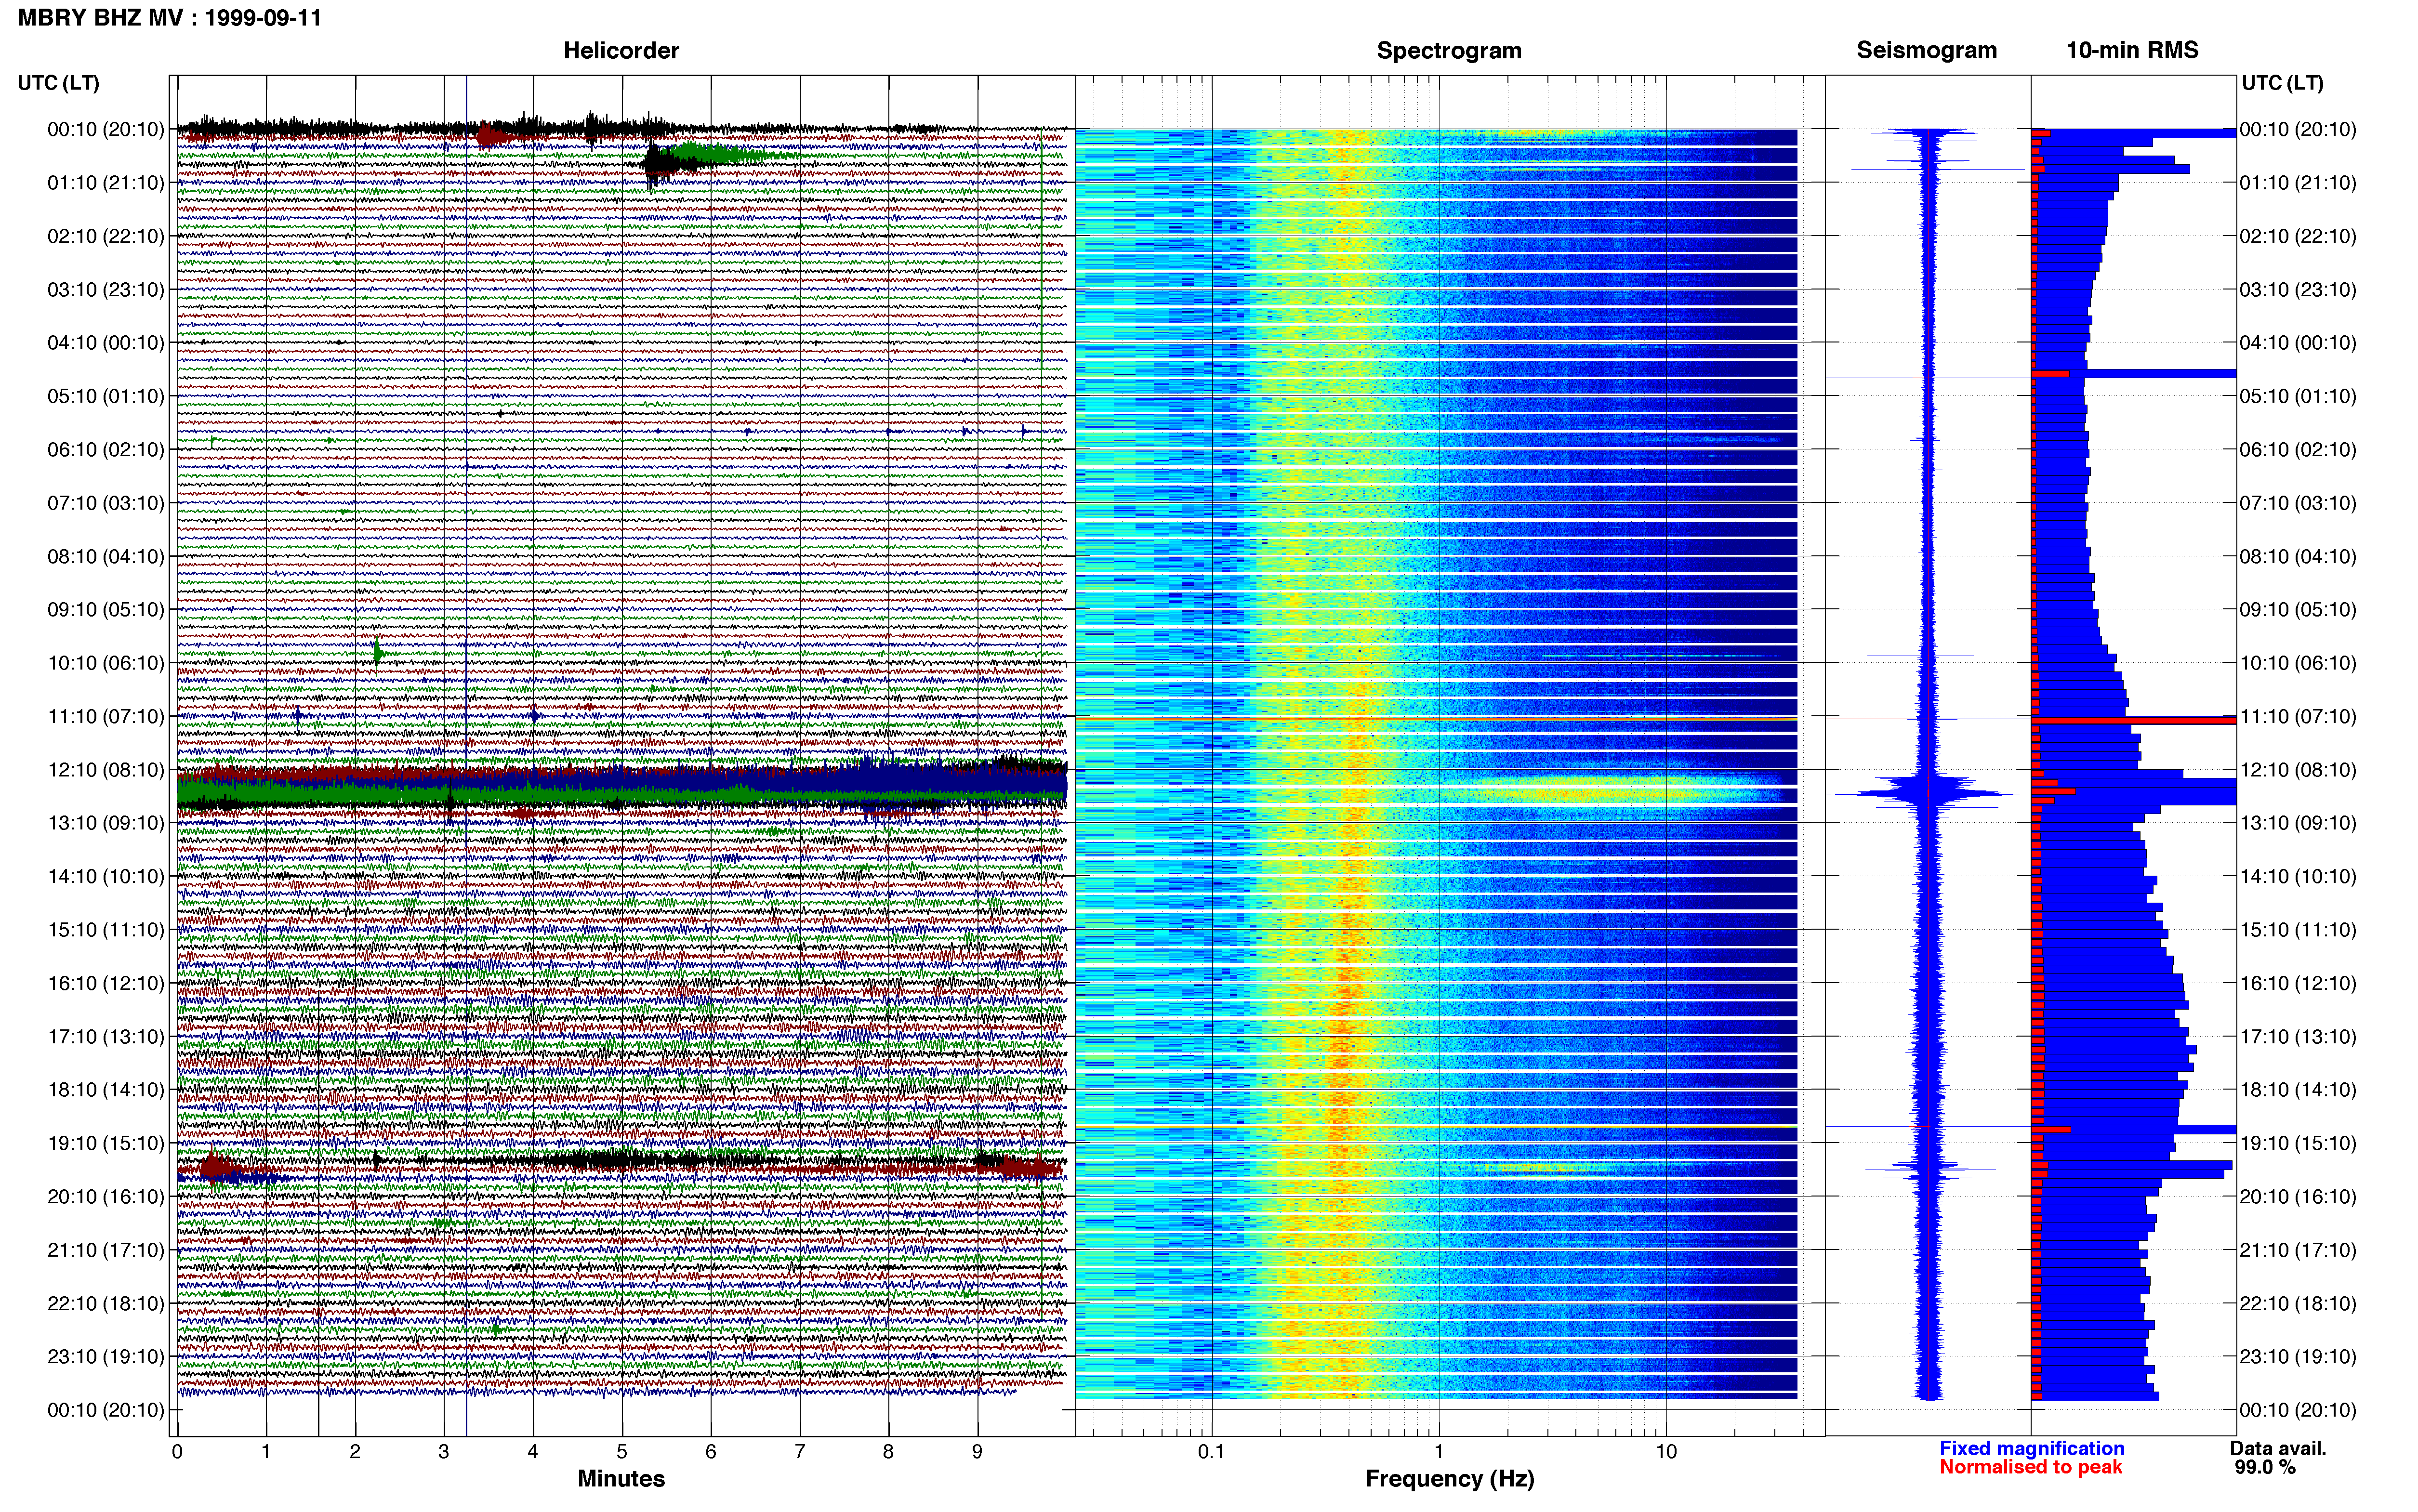
Task: Click the left time label '17:10 (13:10)'
Action: pos(106,1037)
